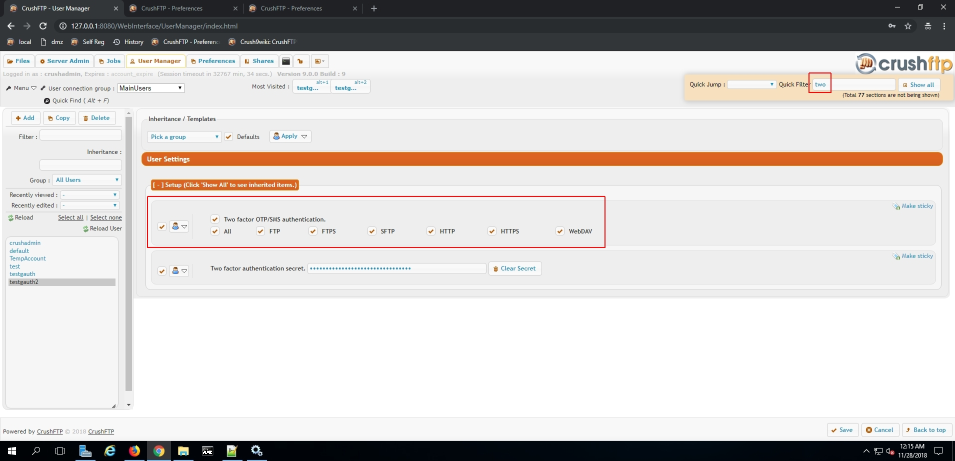Open Windows search from the taskbar
955x461 pixels.
tap(36, 451)
